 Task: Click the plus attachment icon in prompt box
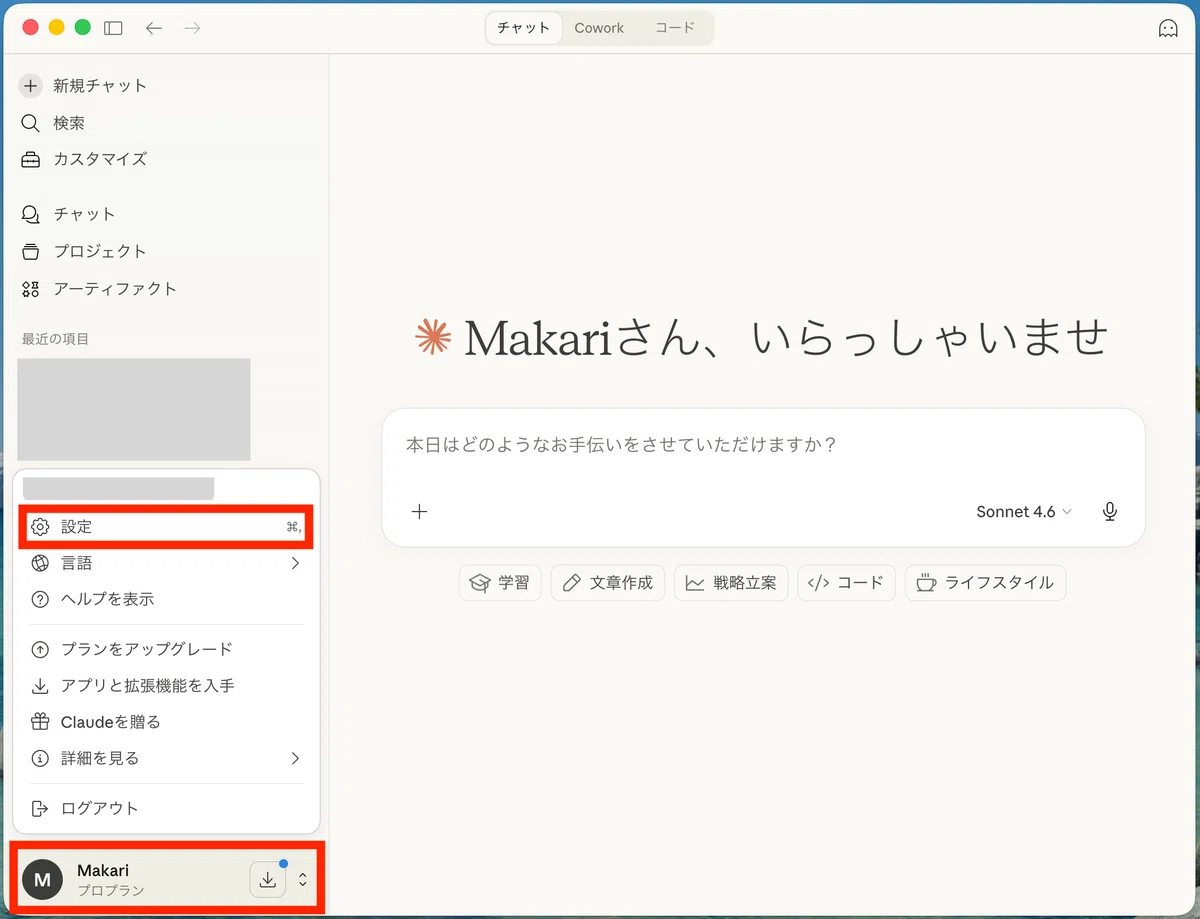pyautogui.click(x=419, y=512)
